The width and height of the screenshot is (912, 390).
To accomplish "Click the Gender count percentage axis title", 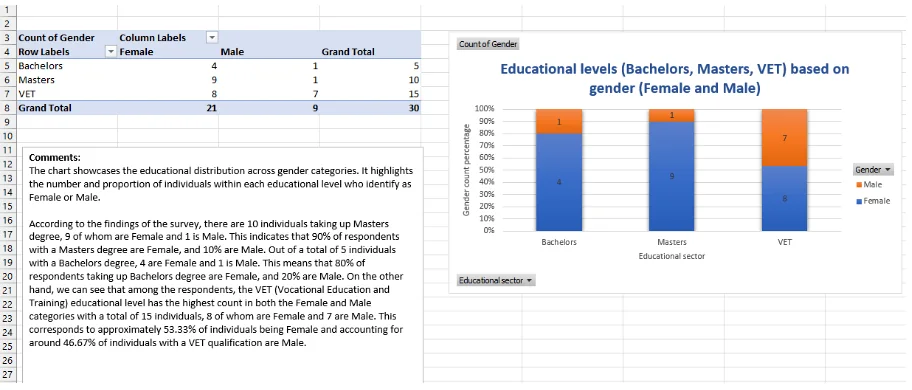I will [x=466, y=170].
